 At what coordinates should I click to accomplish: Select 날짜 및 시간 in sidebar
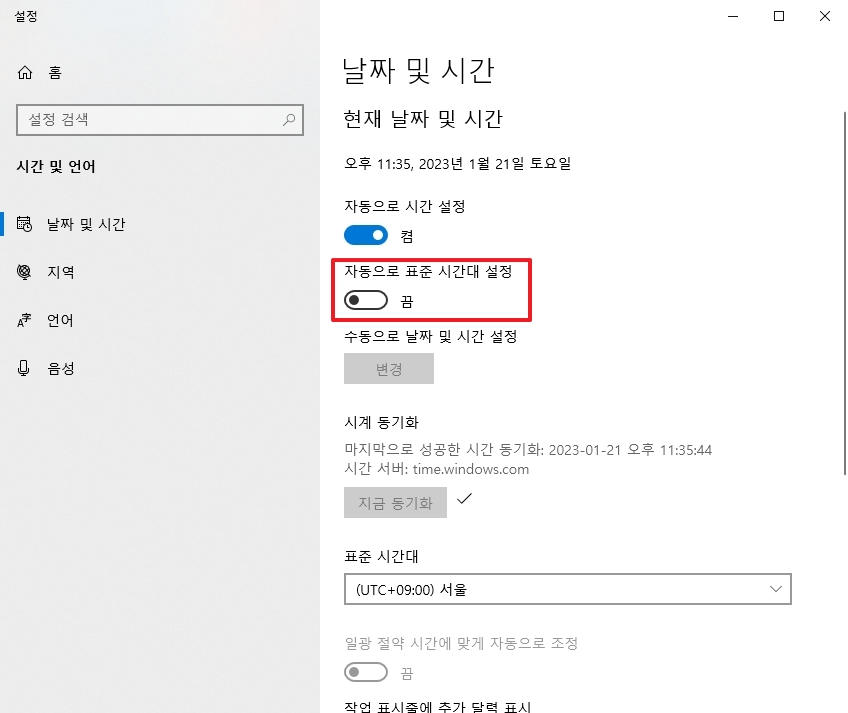[160, 224]
